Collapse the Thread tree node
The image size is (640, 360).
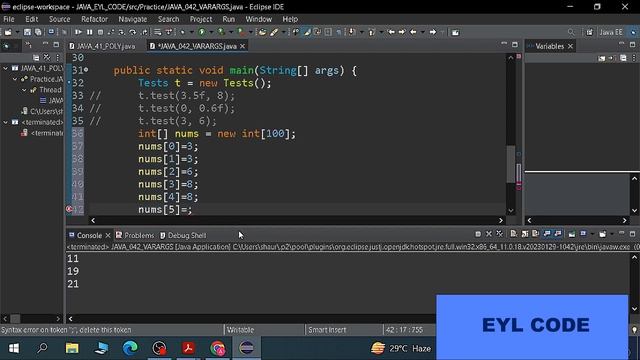[24, 90]
